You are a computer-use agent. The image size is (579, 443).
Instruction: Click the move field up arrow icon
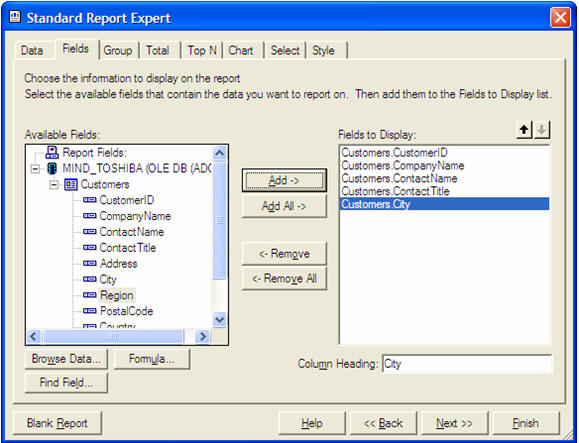524,130
